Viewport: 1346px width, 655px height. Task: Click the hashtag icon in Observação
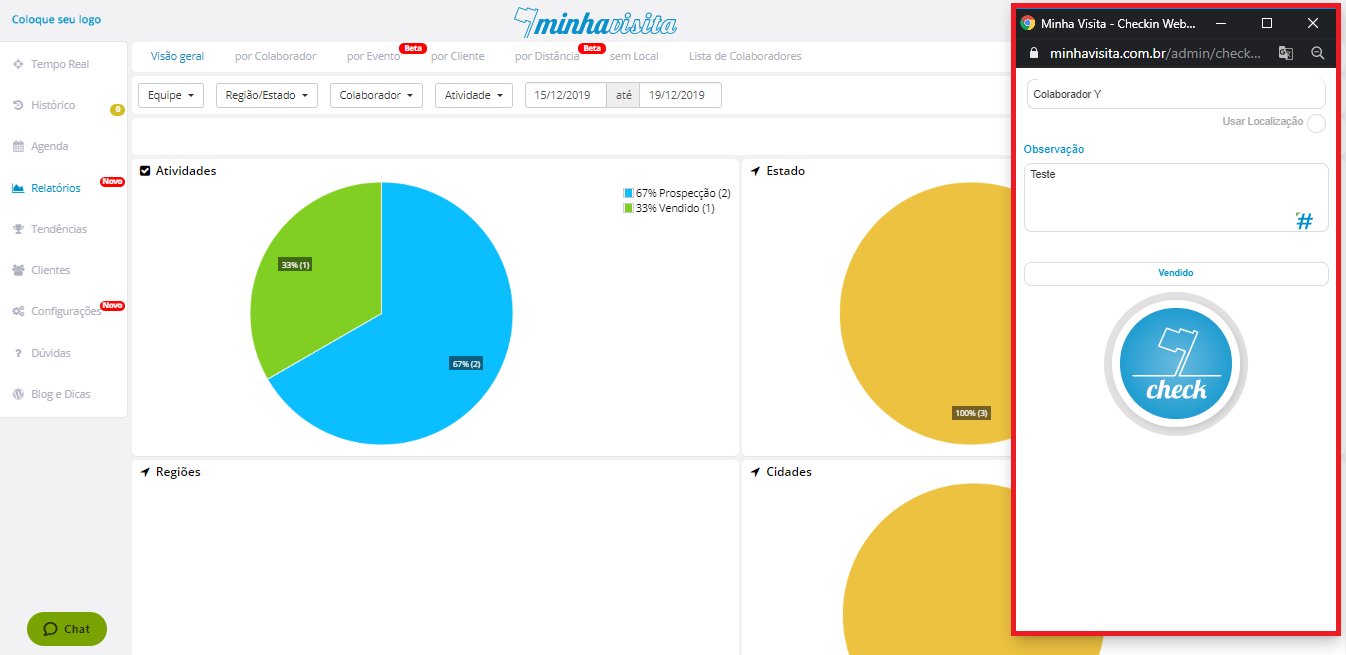tap(1304, 221)
